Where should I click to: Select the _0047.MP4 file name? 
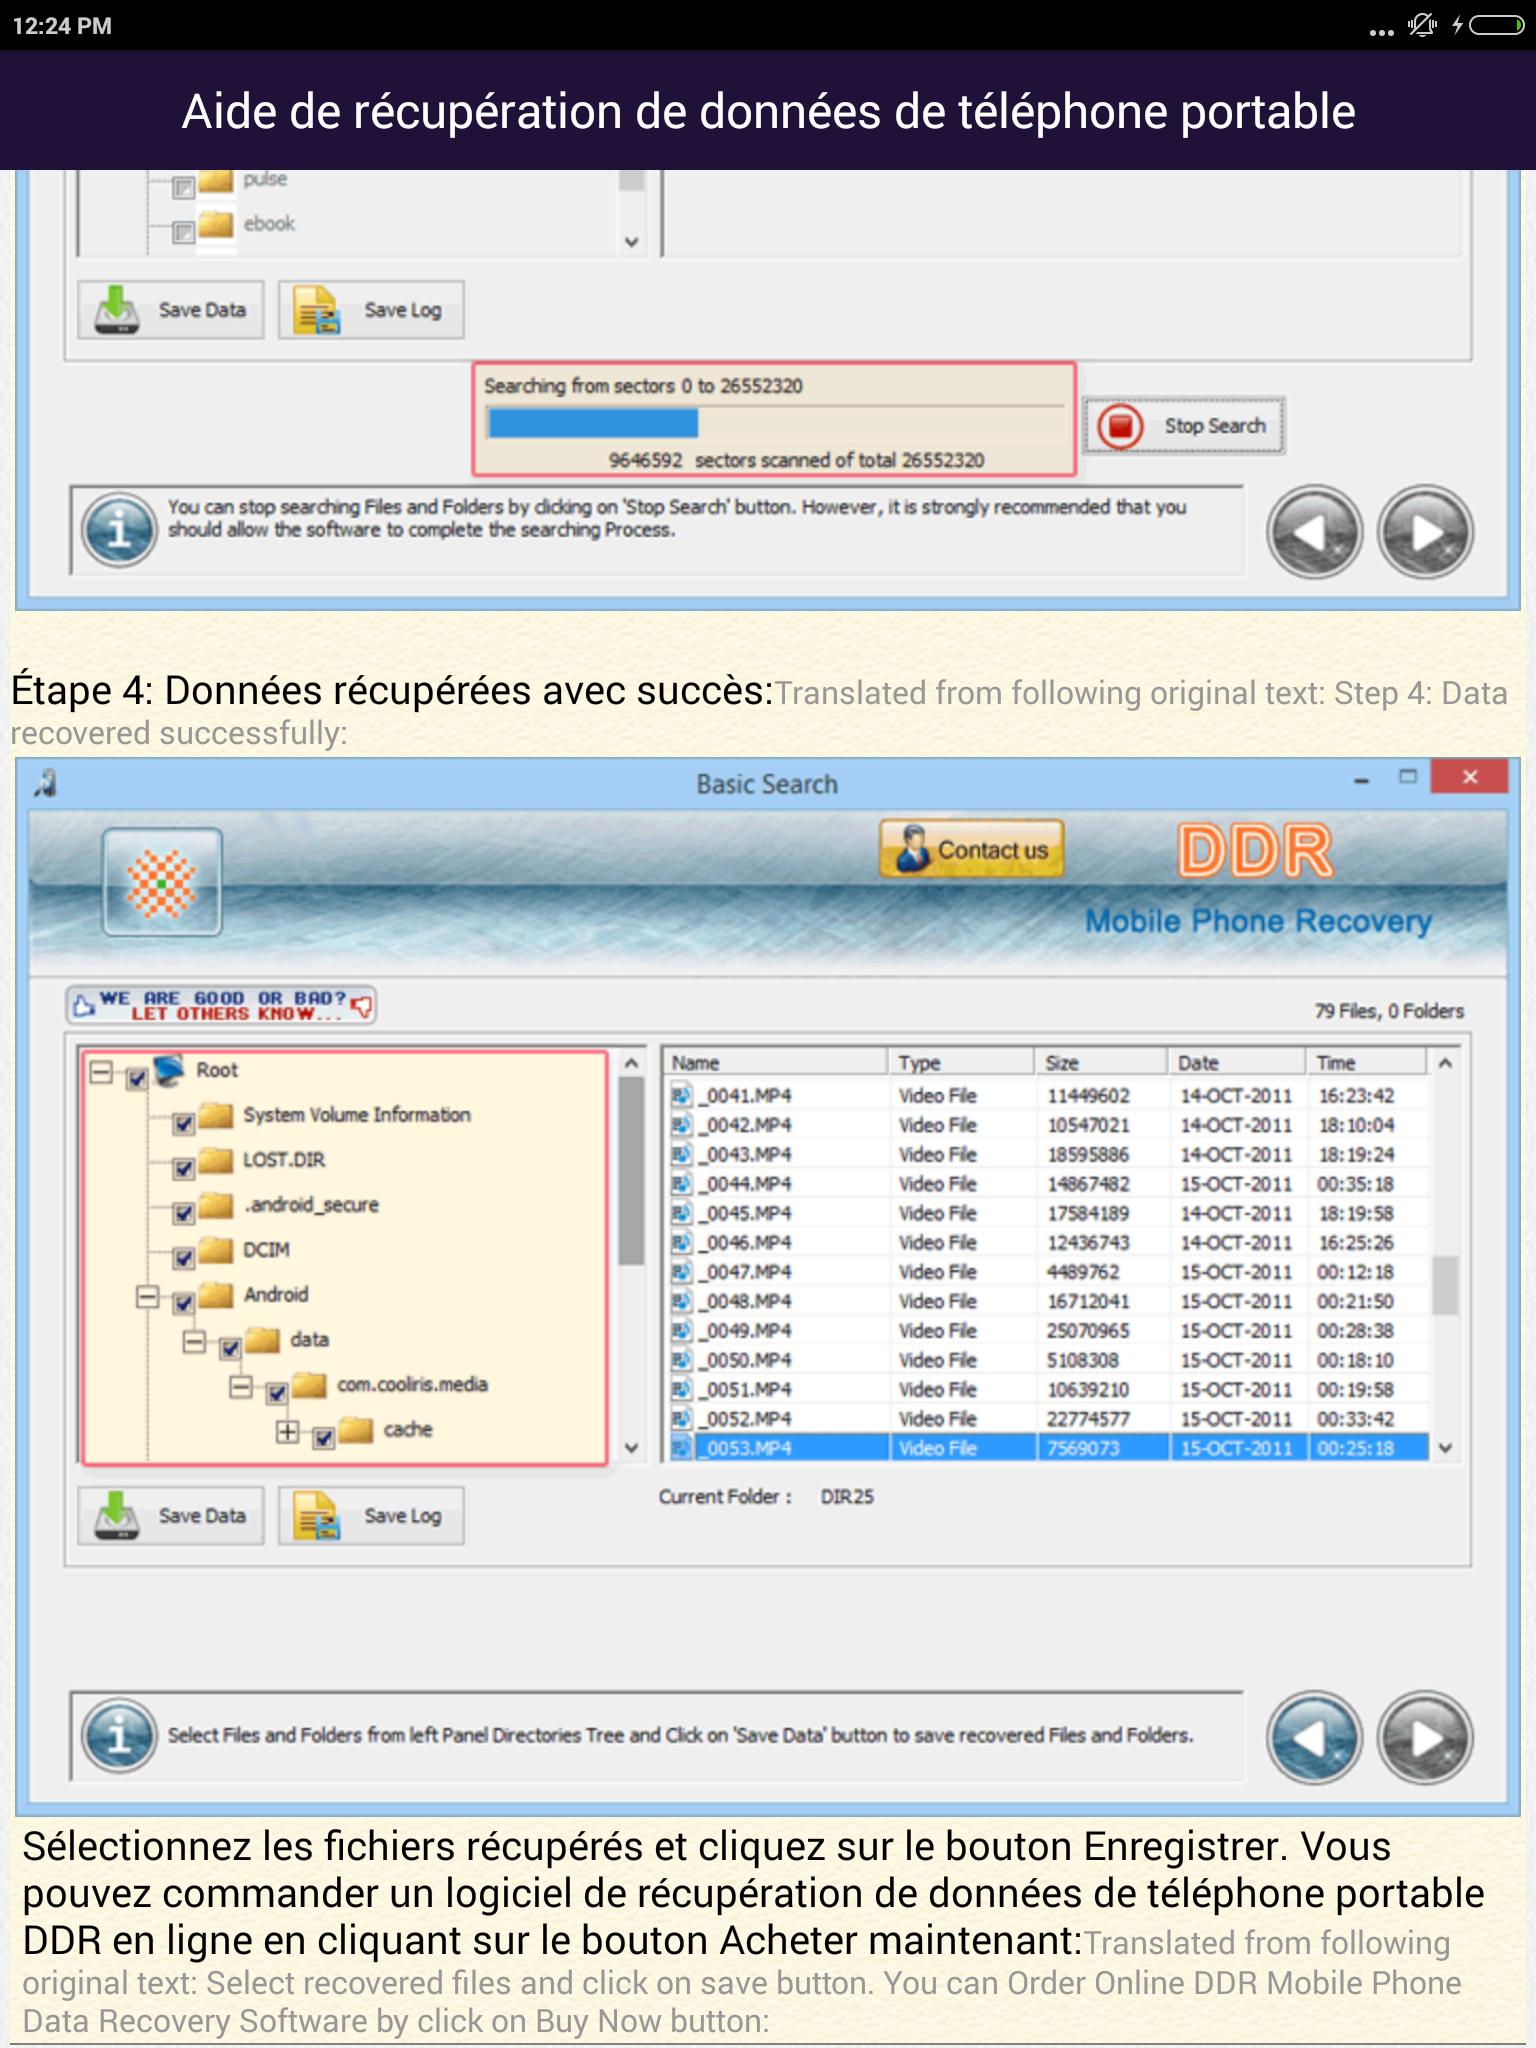[x=746, y=1272]
